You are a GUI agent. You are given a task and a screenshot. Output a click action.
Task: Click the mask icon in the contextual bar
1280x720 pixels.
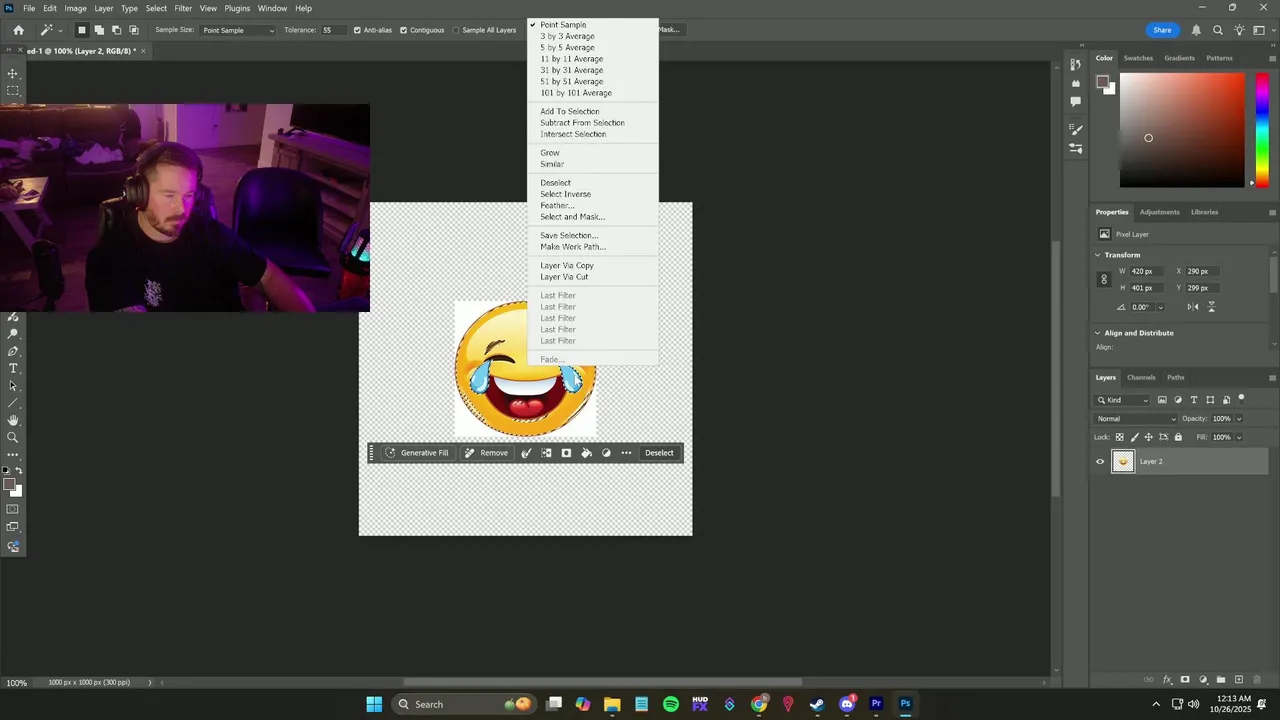pos(566,453)
